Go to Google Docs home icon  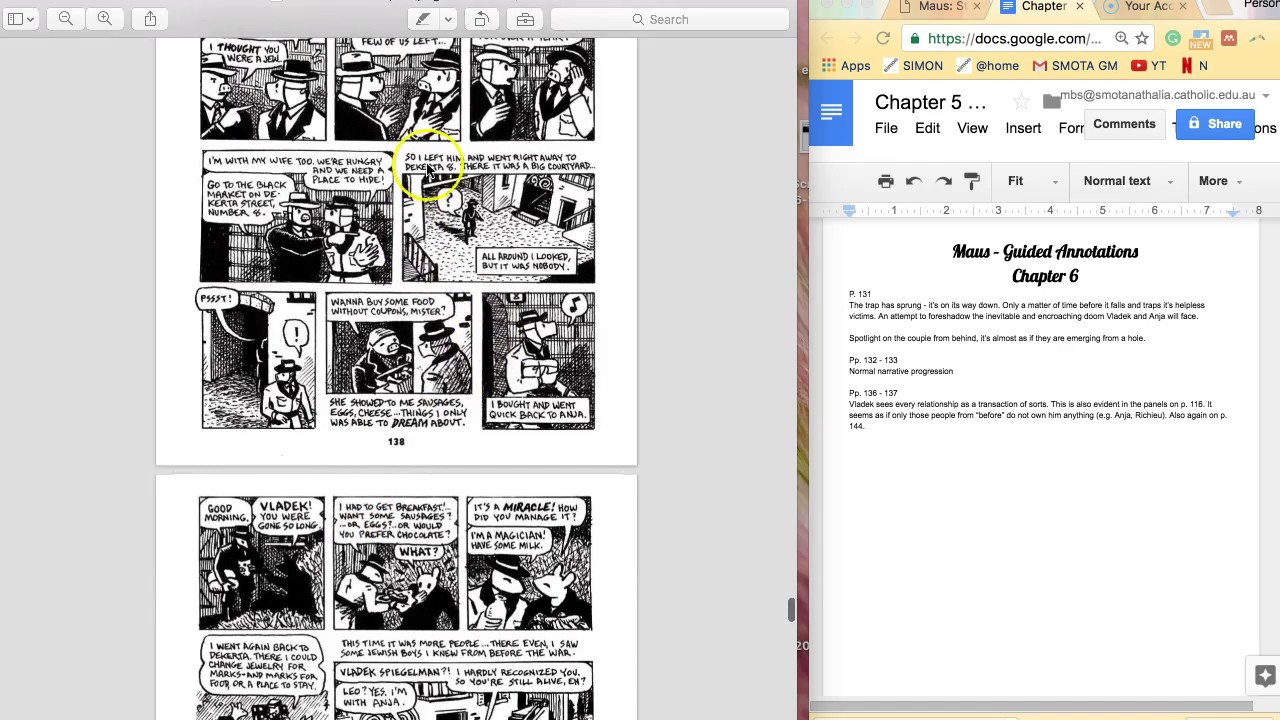point(831,114)
